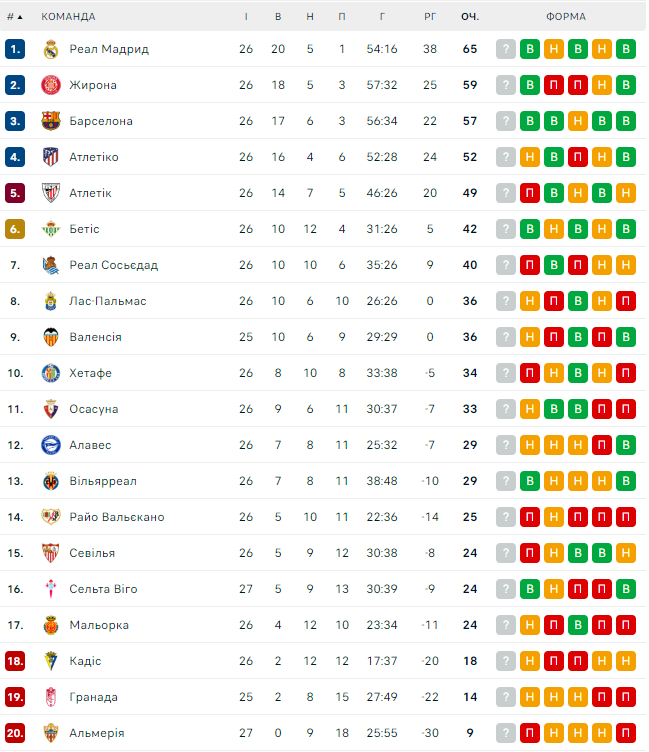Click the Atlético Madrid club crest
This screenshot has width=649, height=752.
coord(51,157)
